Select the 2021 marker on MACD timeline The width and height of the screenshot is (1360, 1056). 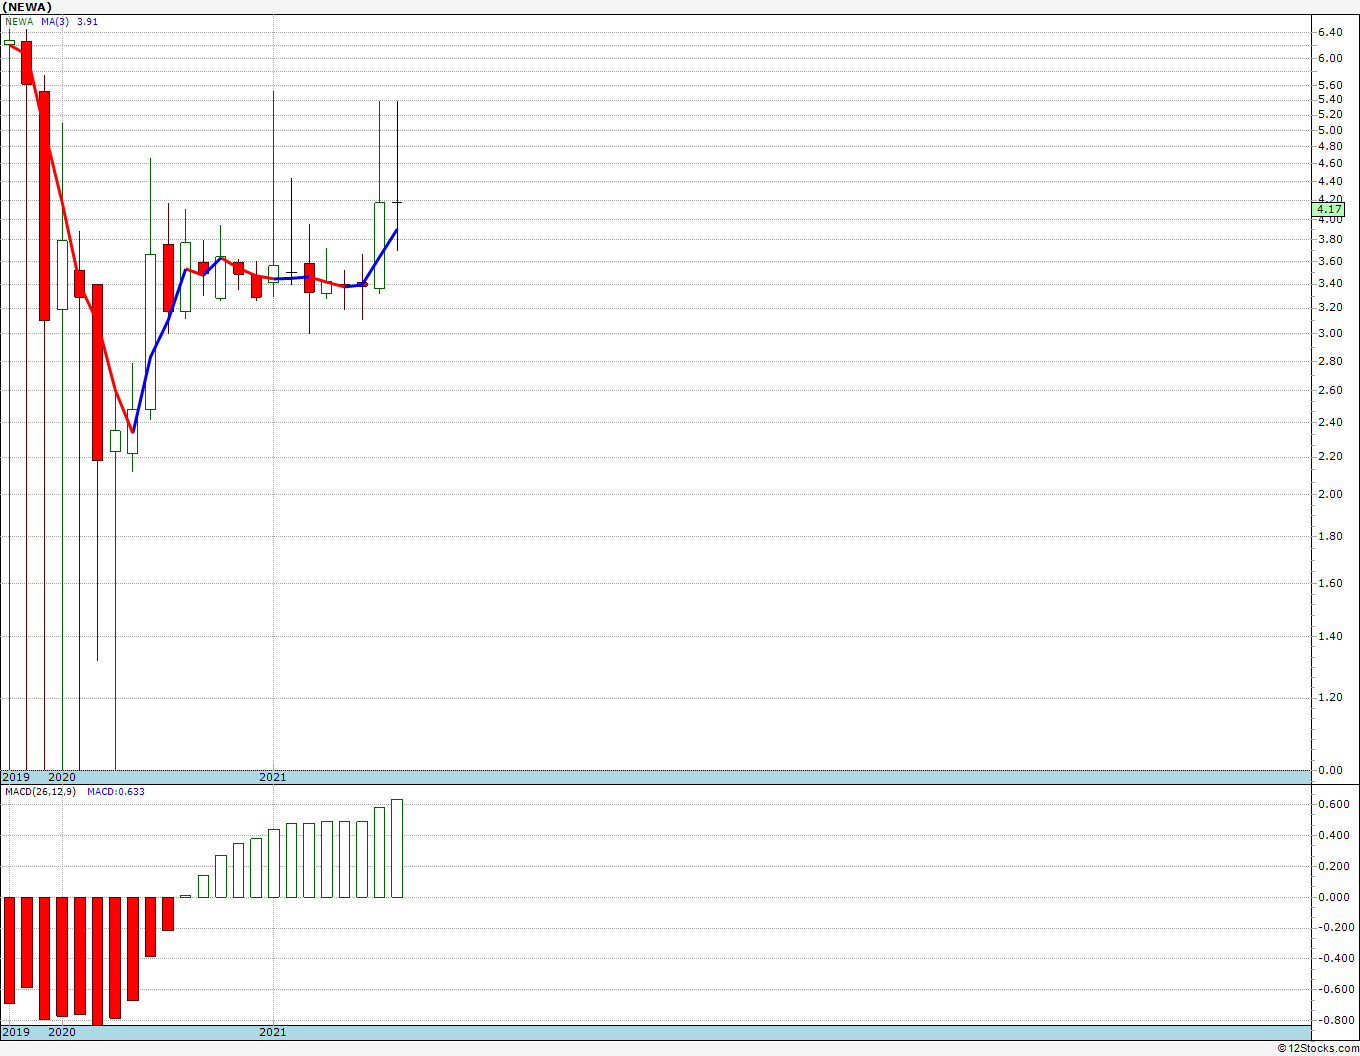[273, 1032]
